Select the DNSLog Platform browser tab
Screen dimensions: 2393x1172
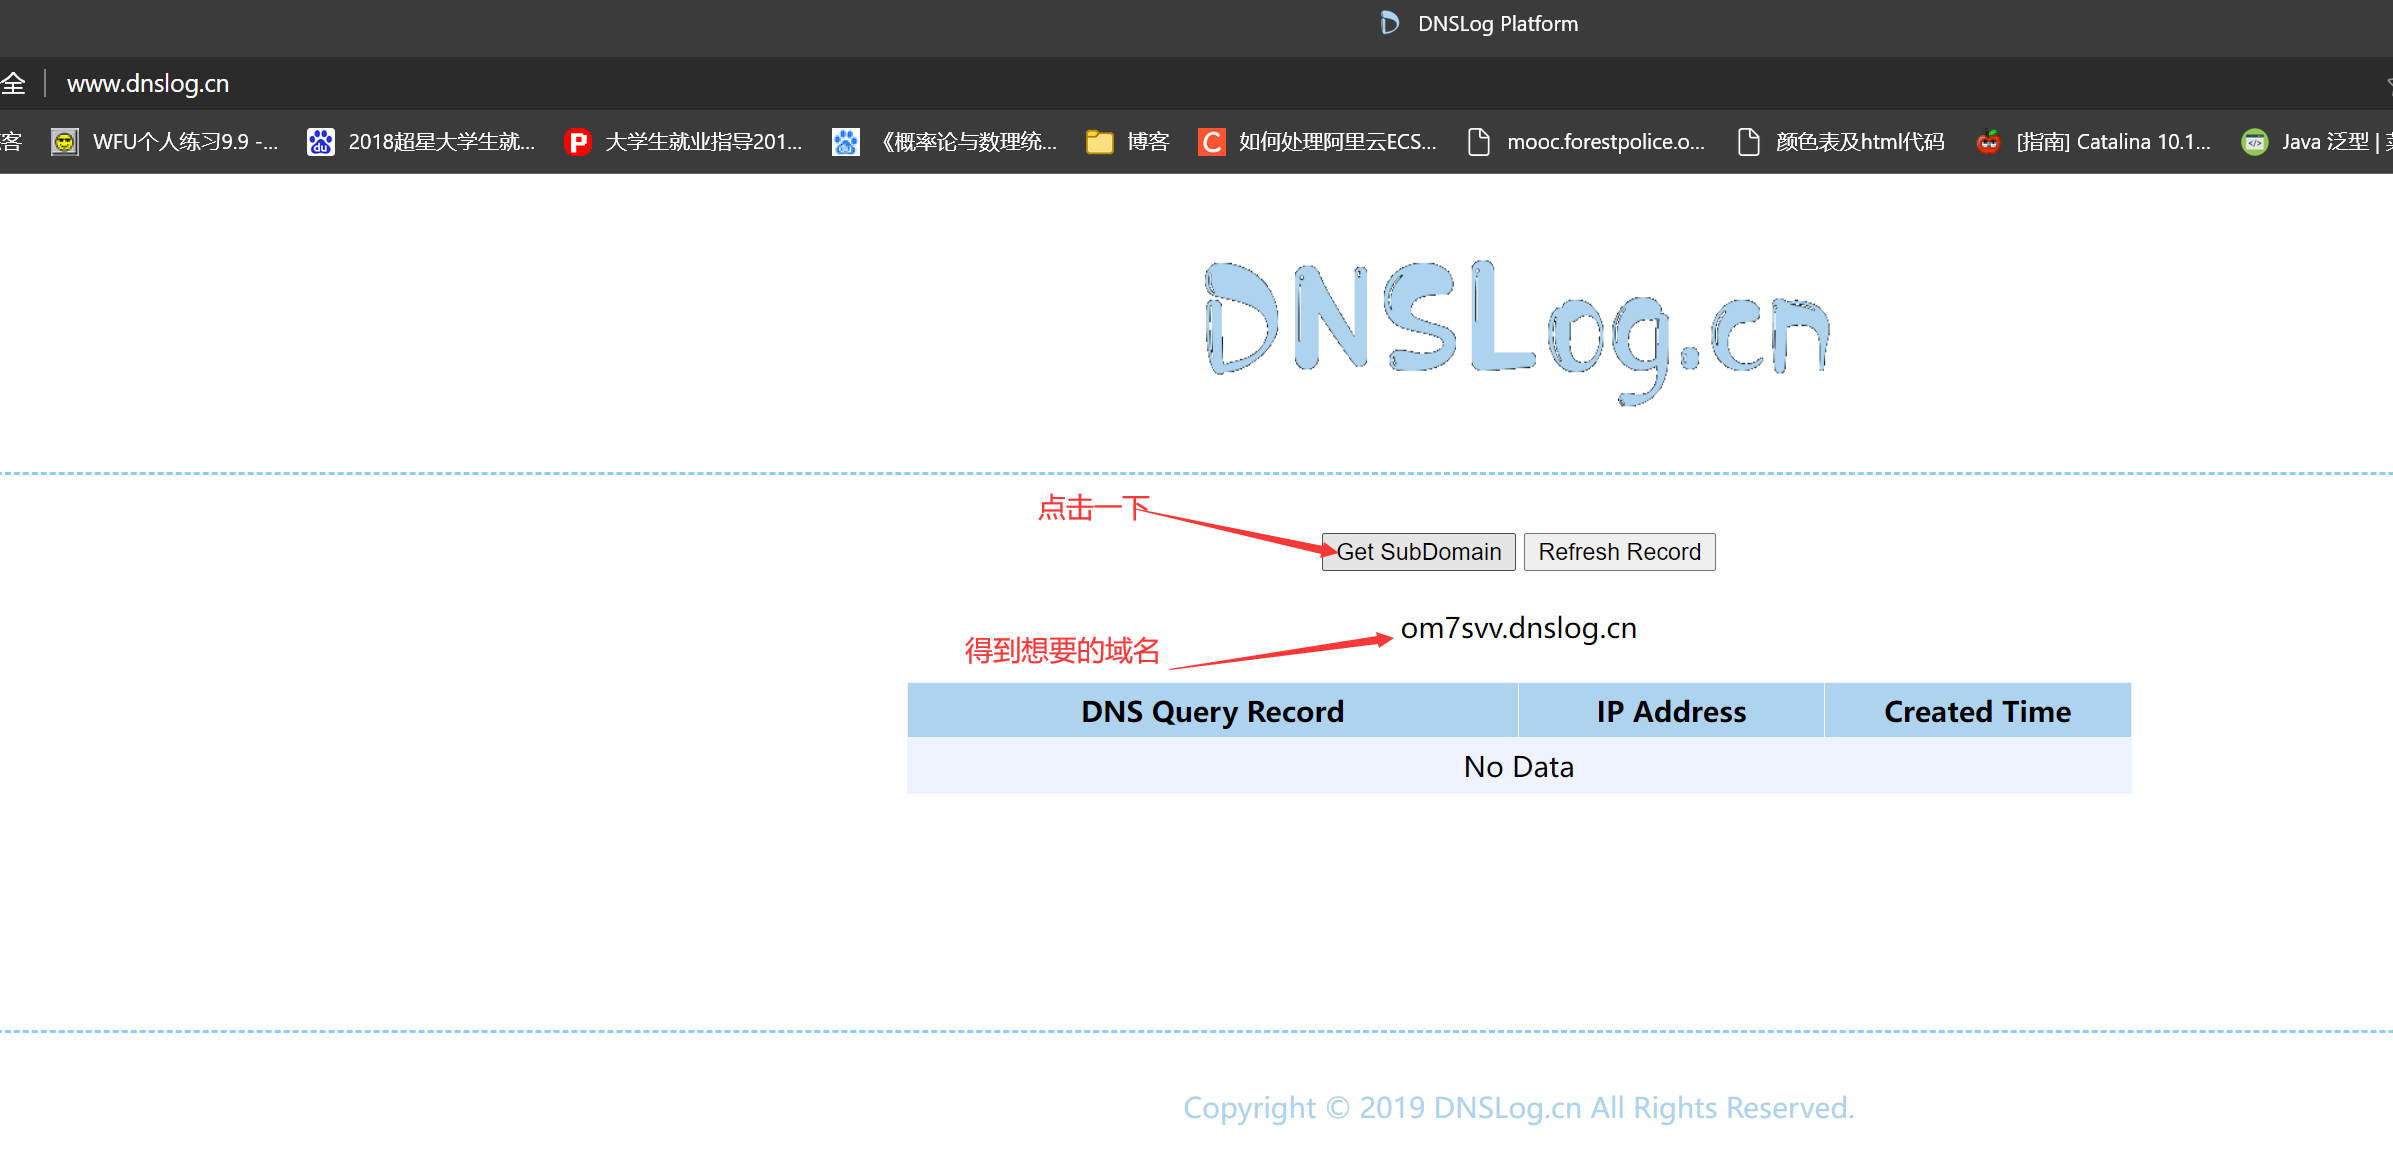1497,24
